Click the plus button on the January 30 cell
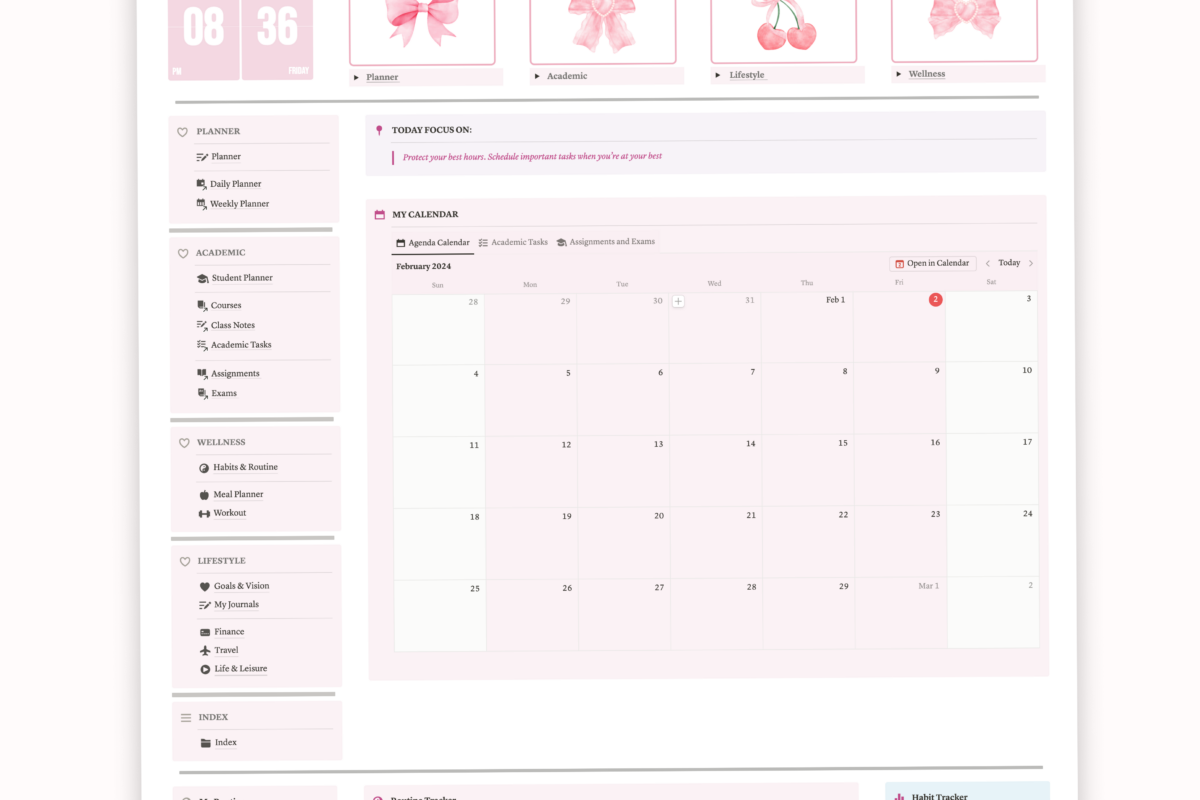Screen dimensions: 1200x800 click(679, 300)
